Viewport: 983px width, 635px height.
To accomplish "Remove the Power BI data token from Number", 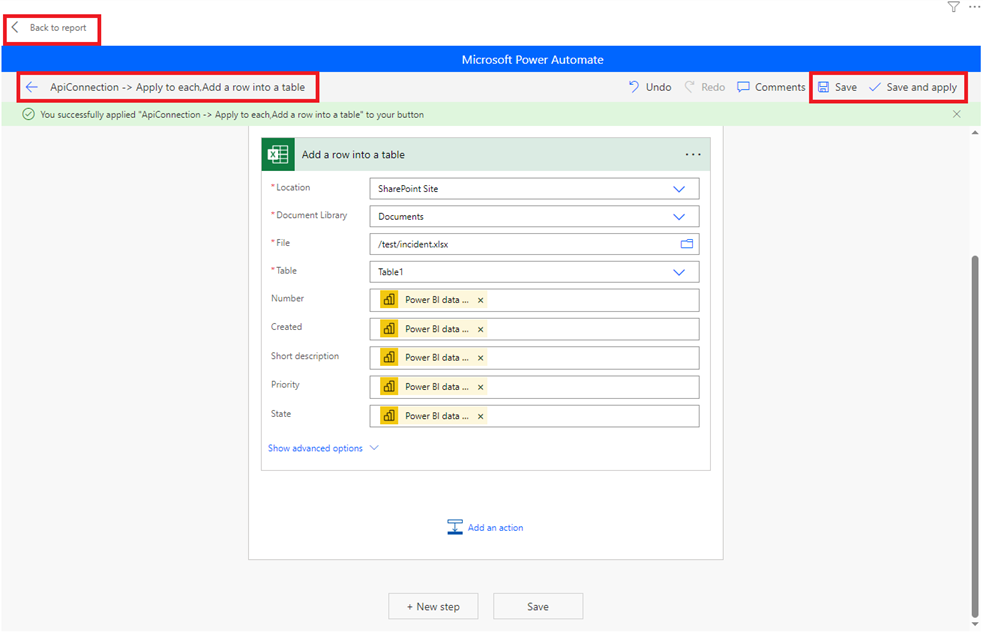I will [480, 300].
